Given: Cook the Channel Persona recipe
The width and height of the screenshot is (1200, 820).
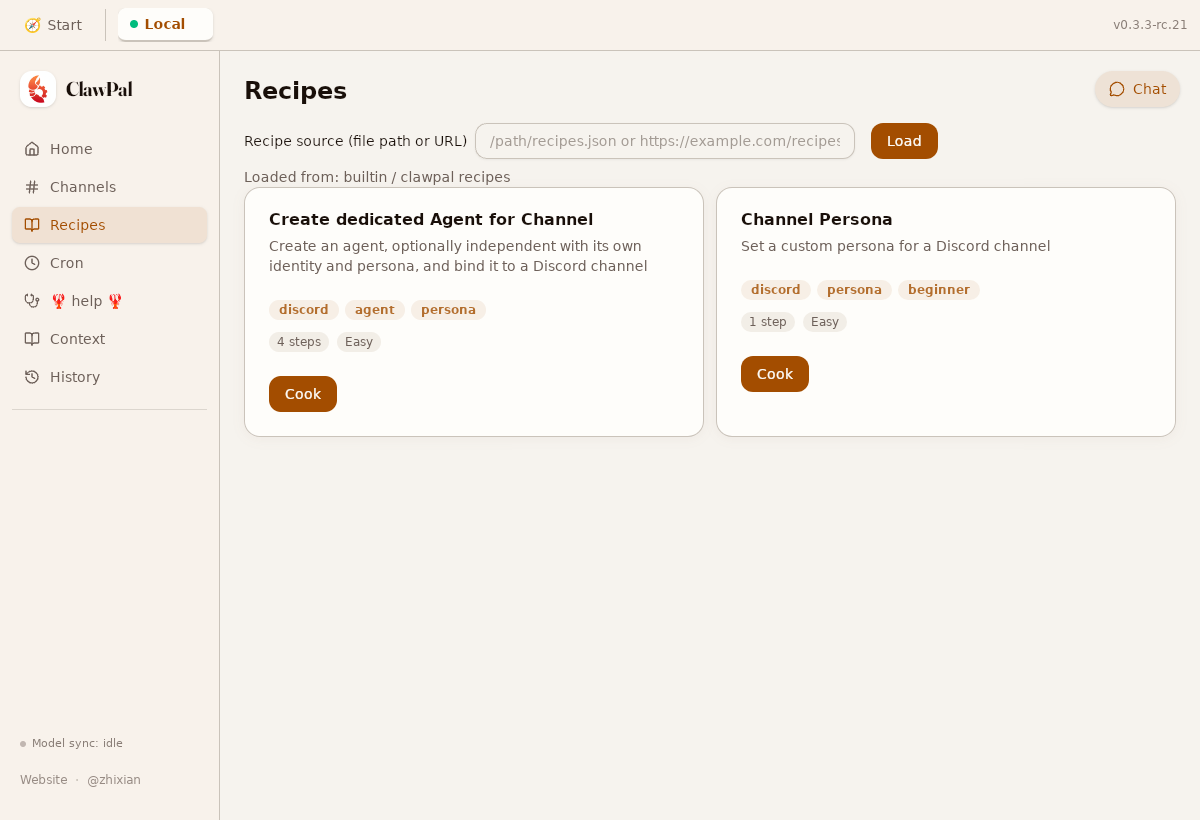Looking at the screenshot, I should [774, 373].
